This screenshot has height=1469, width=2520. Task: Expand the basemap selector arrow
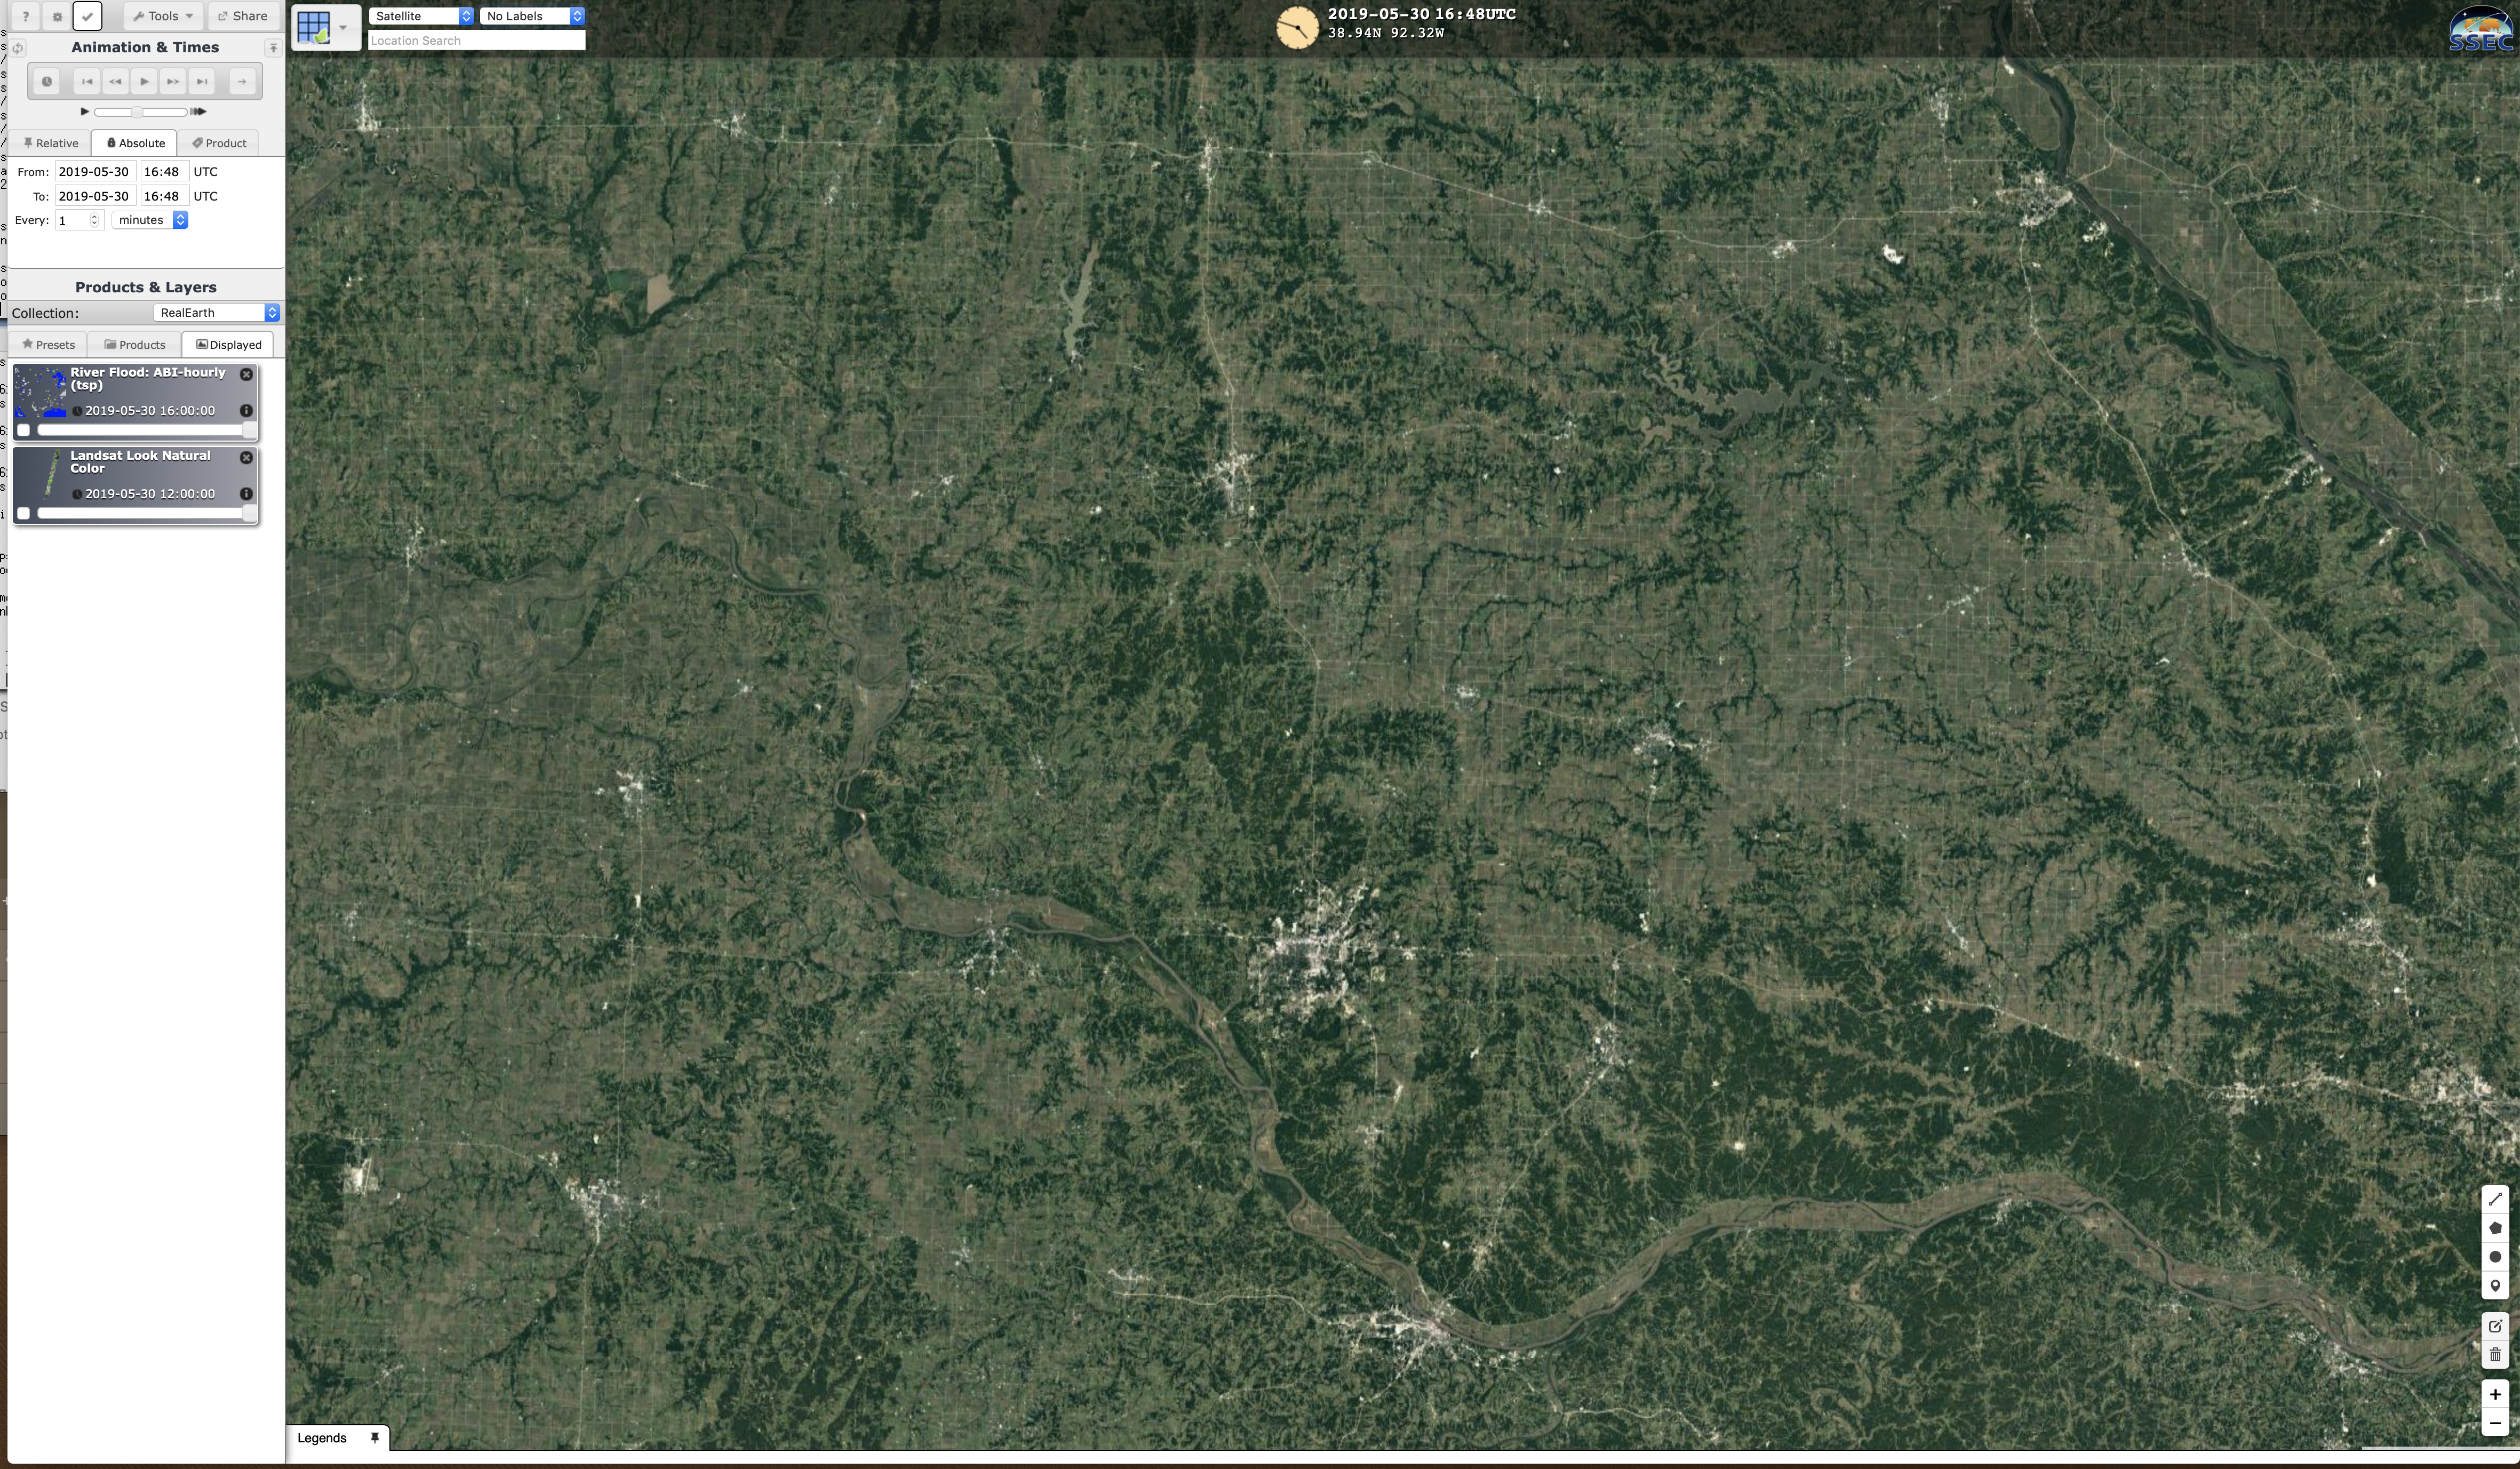[x=344, y=28]
